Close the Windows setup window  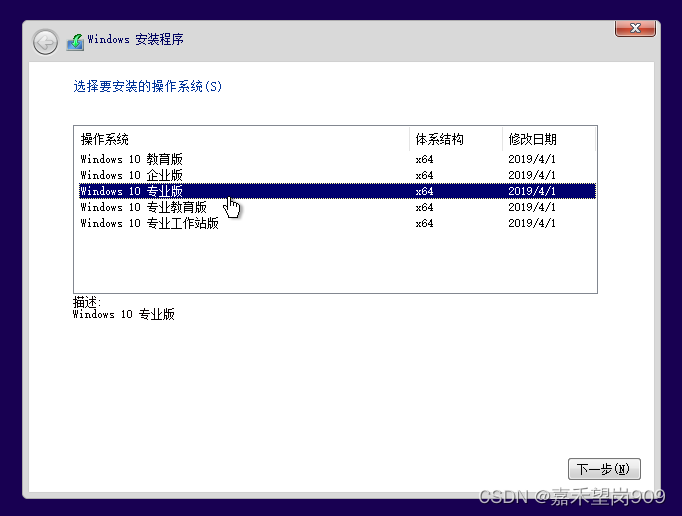(x=635, y=28)
